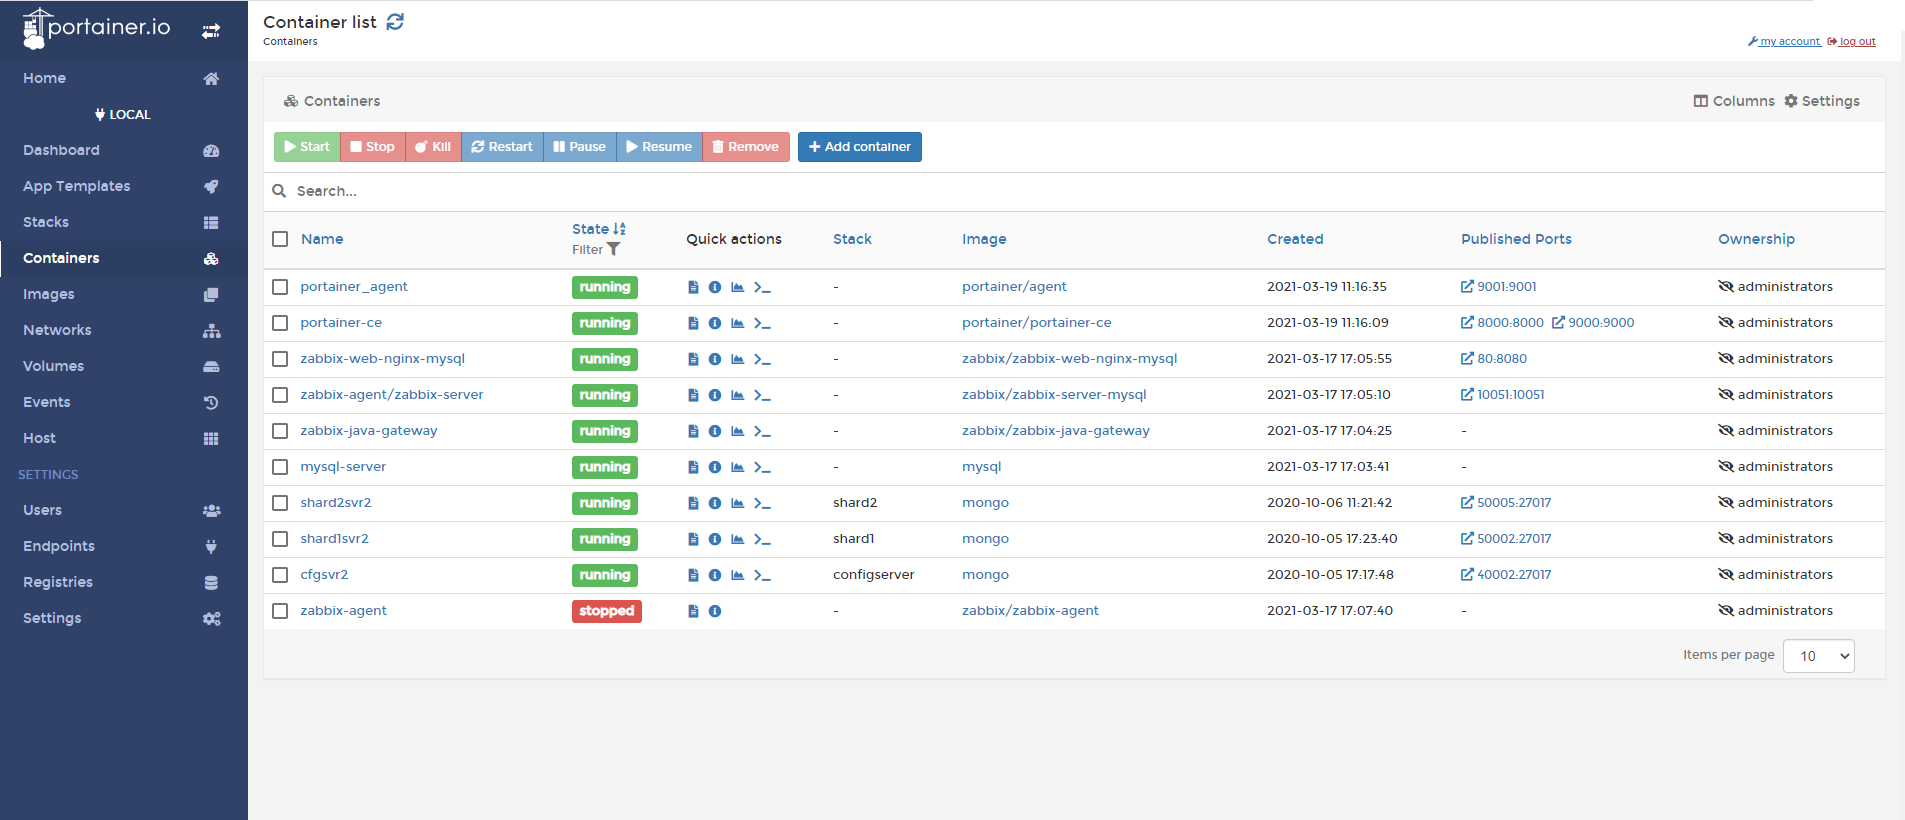The height and width of the screenshot is (820, 1905).
Task: Open published port 8000:8000
Action: pyautogui.click(x=1502, y=323)
